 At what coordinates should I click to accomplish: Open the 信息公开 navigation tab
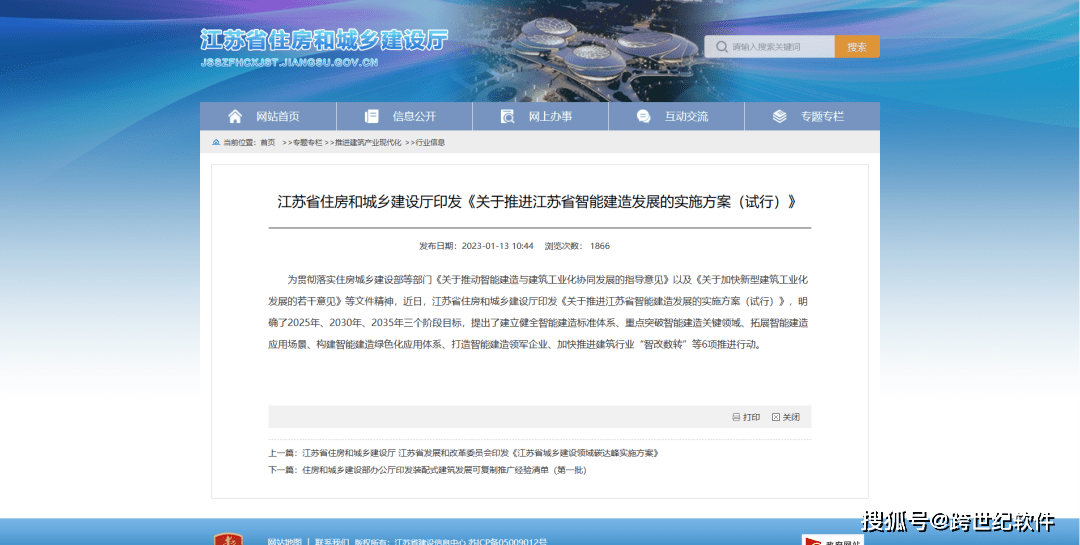(x=404, y=116)
